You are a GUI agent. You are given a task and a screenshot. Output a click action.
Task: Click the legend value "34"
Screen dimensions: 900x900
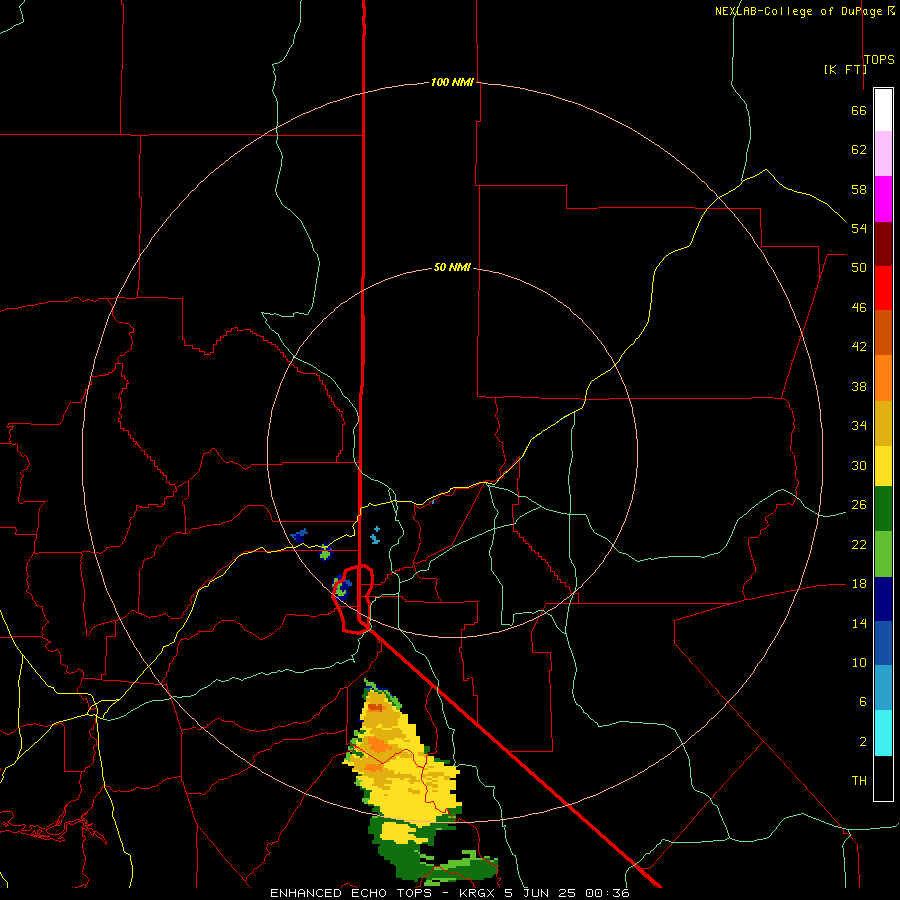pos(859,426)
